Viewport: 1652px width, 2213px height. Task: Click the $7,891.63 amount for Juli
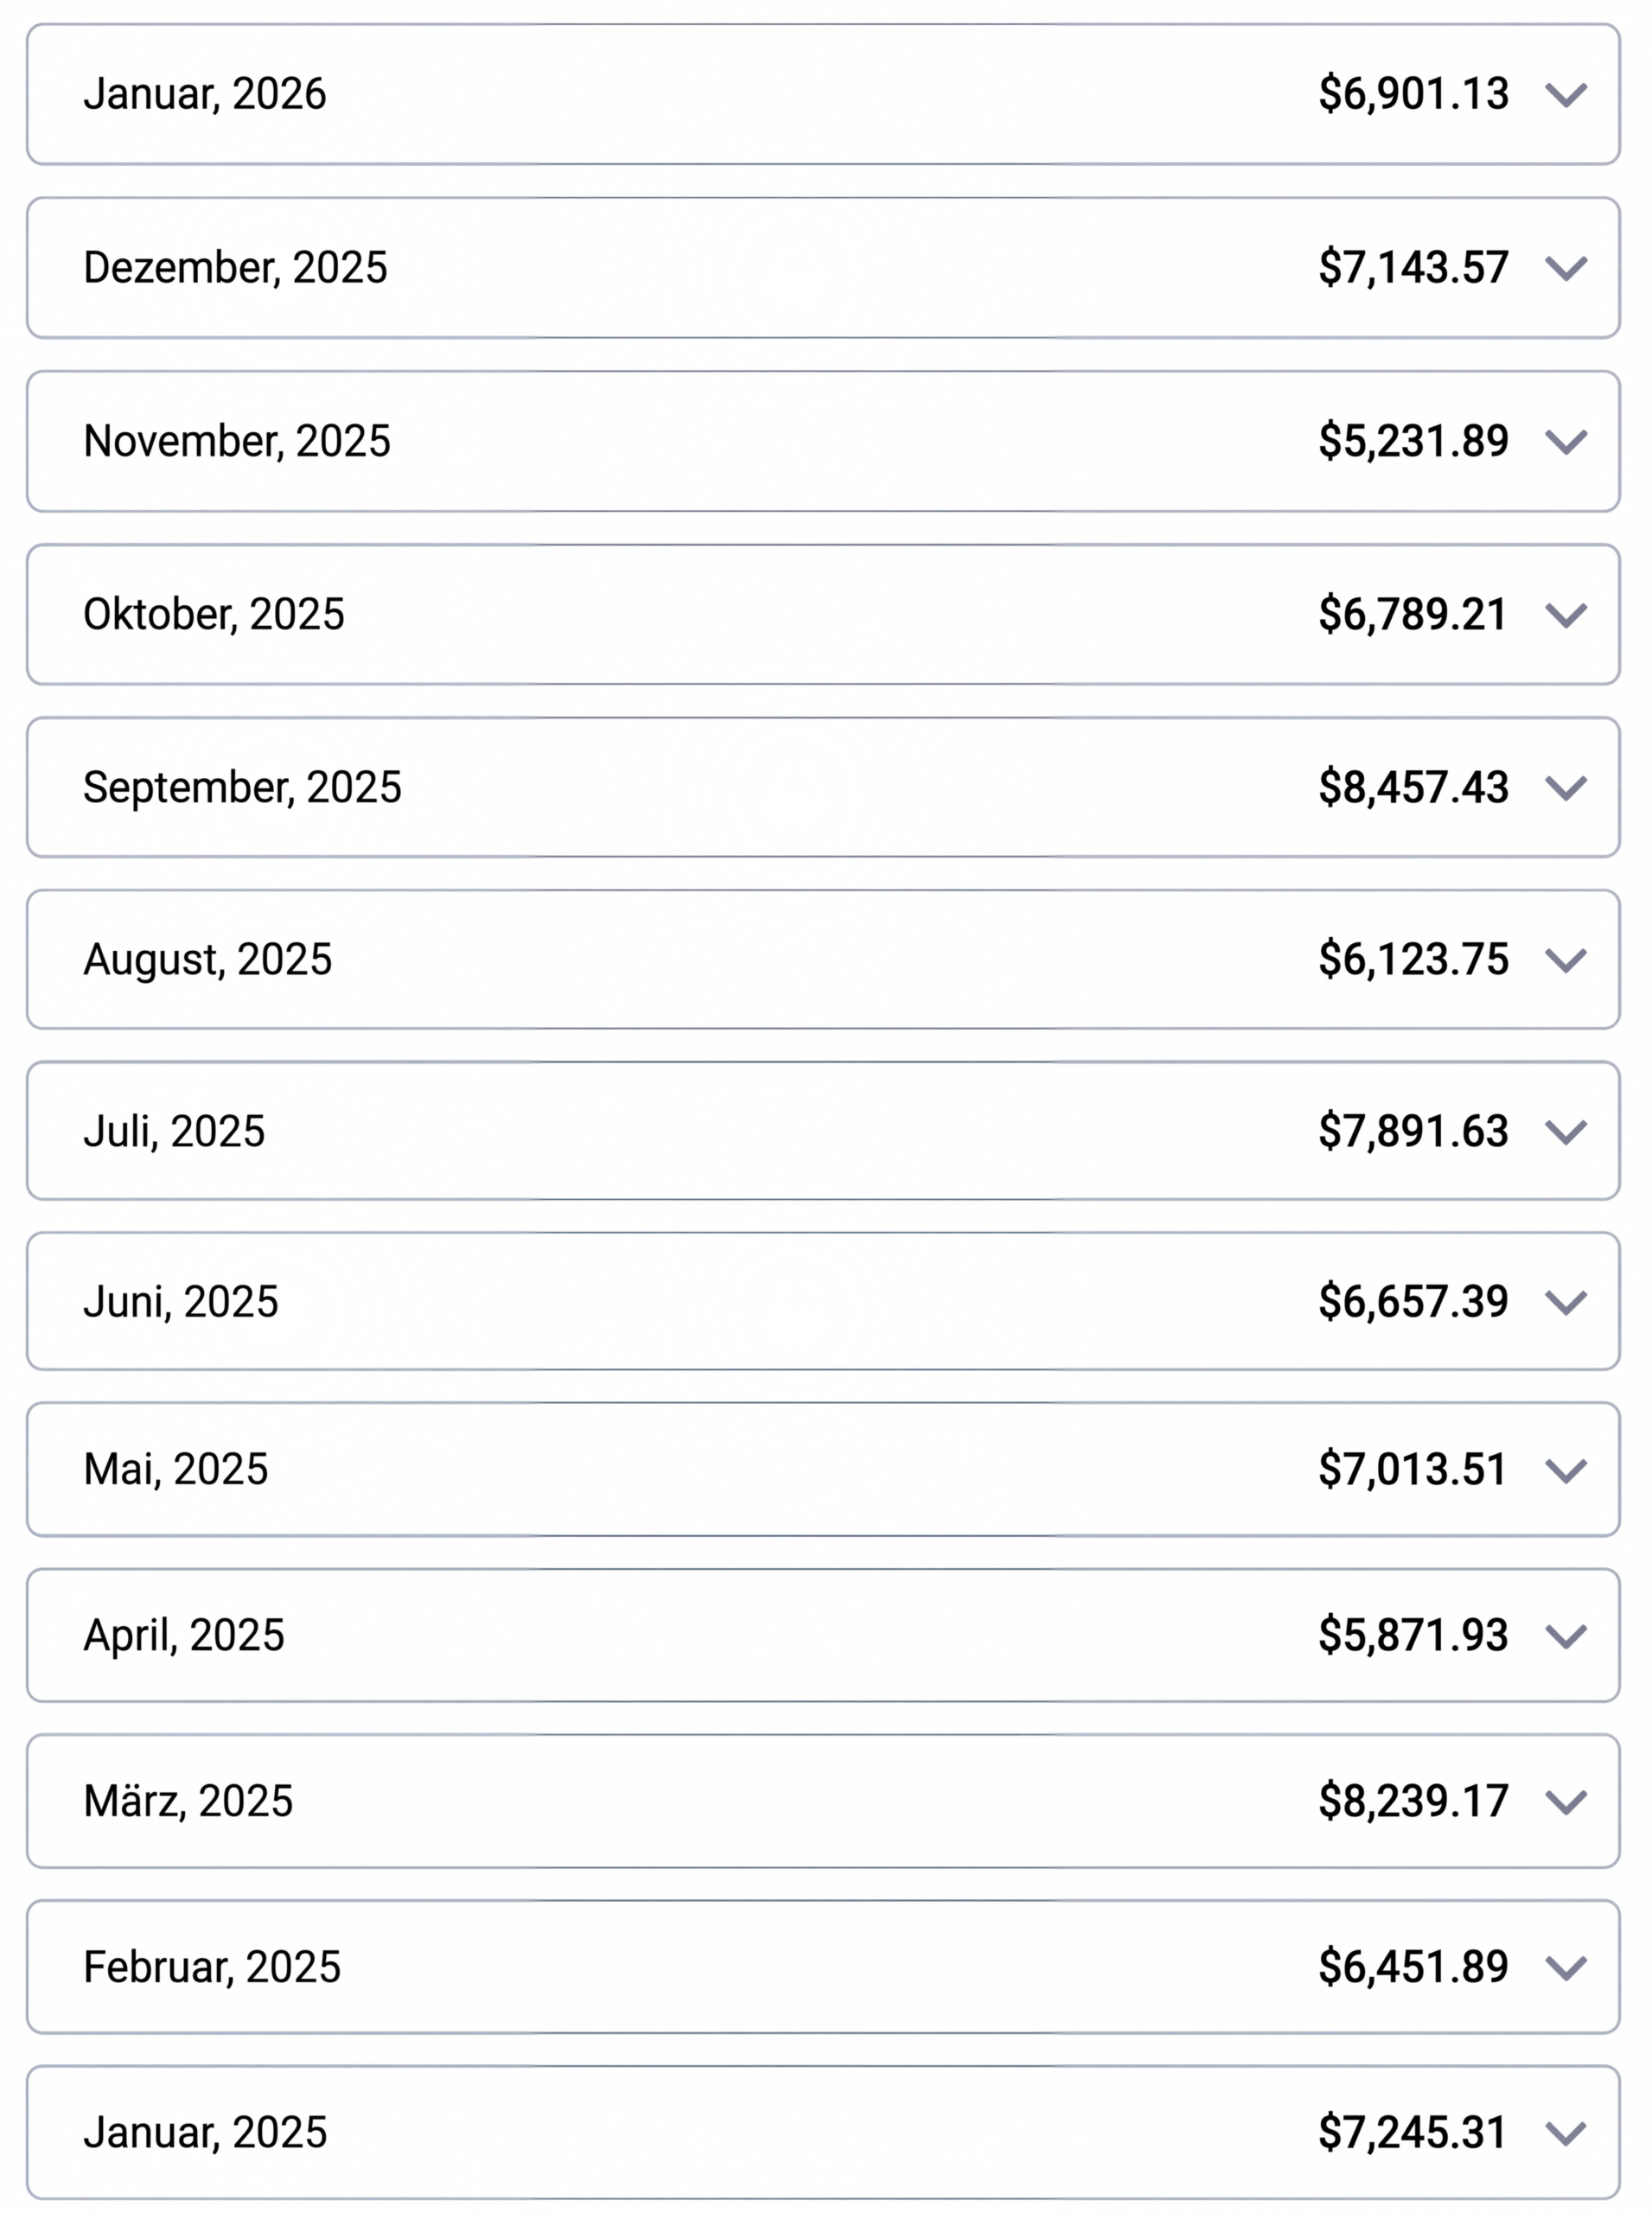point(1412,1131)
